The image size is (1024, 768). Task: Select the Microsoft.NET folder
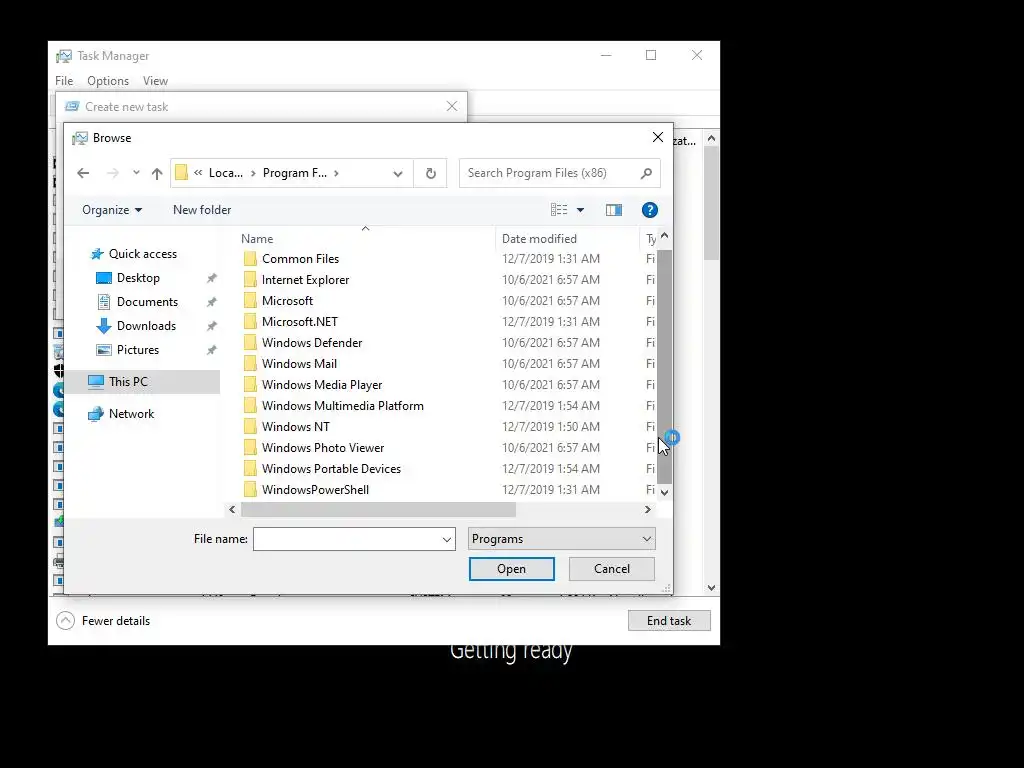pyautogui.click(x=300, y=321)
